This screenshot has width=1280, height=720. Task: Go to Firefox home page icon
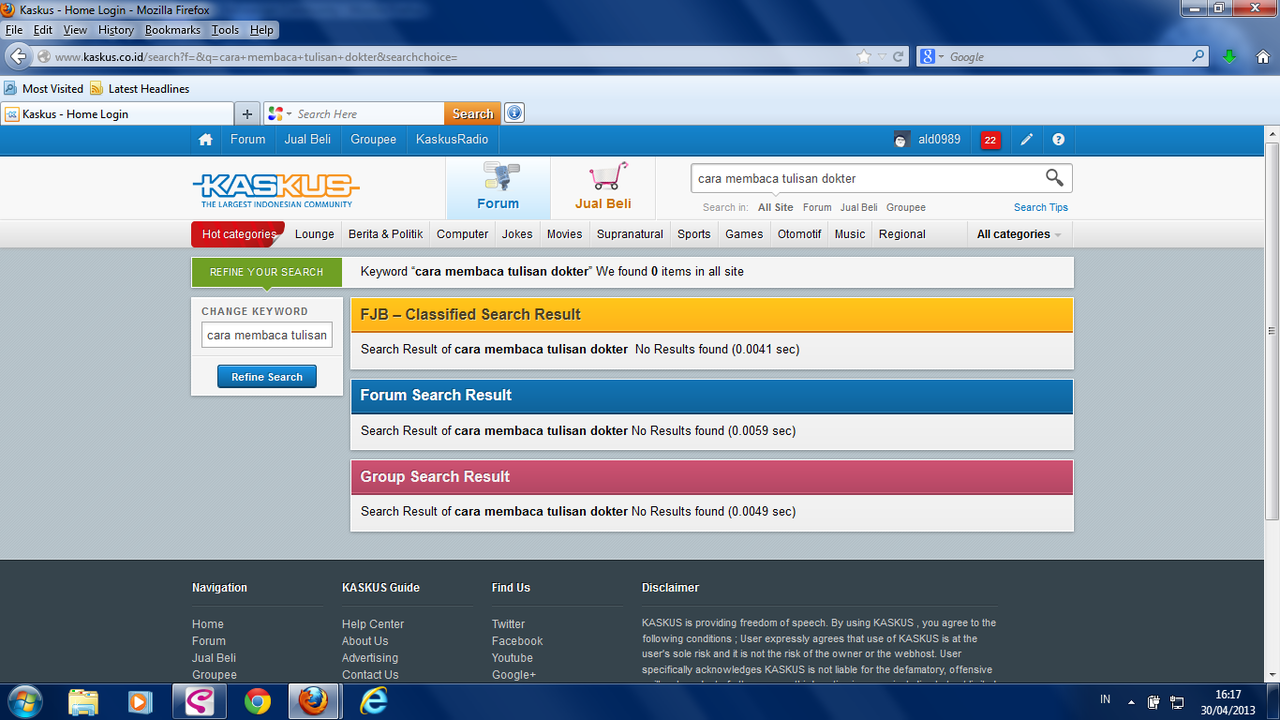[1262, 57]
